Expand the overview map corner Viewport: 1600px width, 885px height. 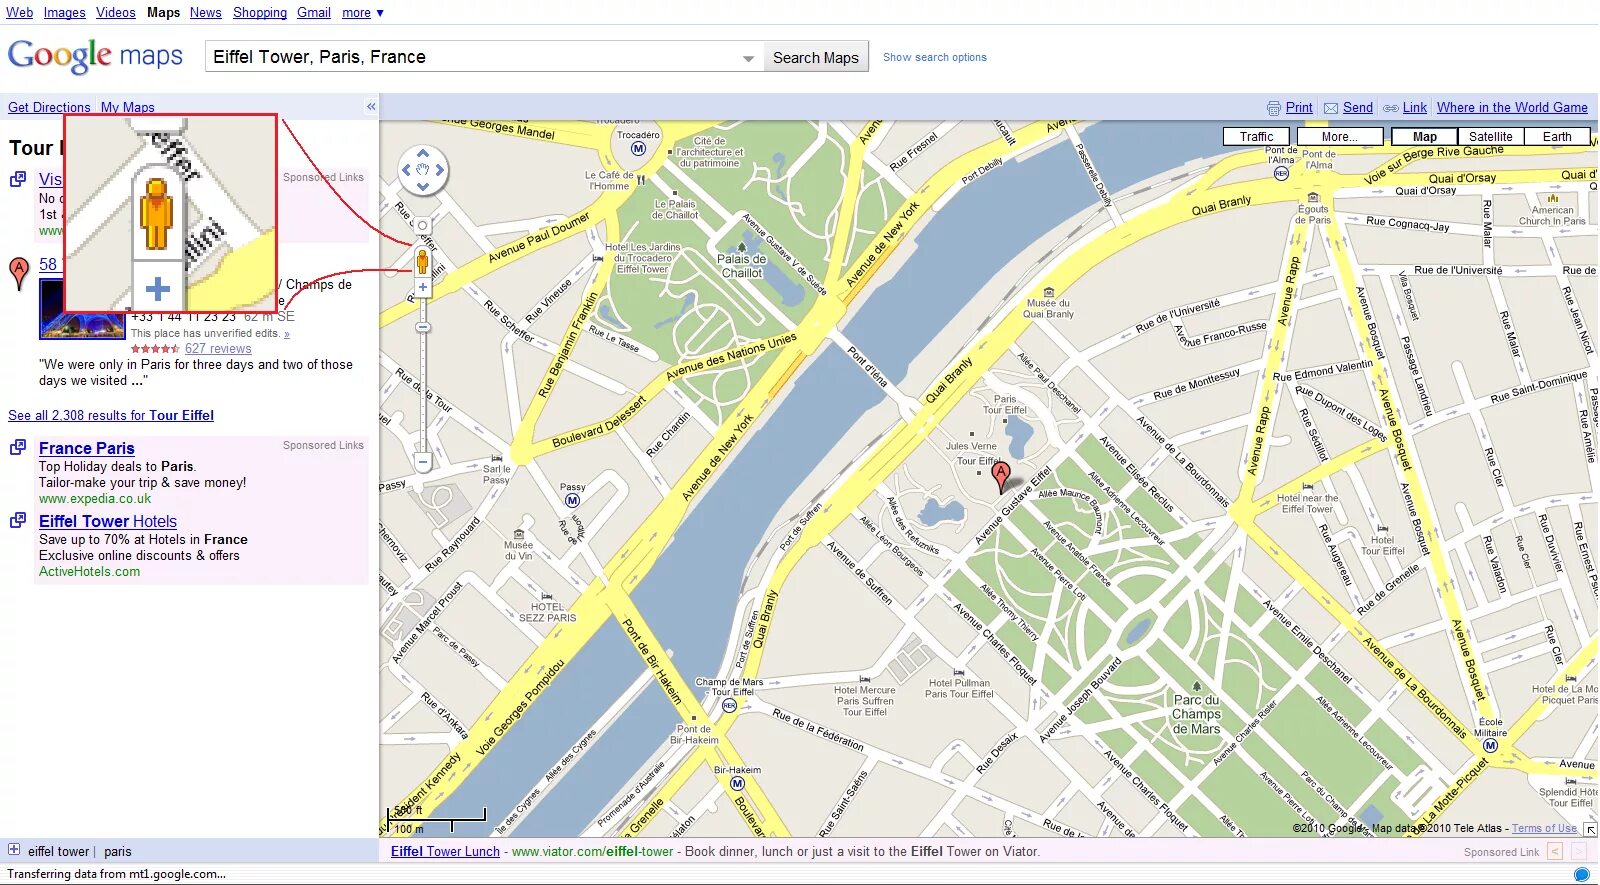[x=1590, y=829]
